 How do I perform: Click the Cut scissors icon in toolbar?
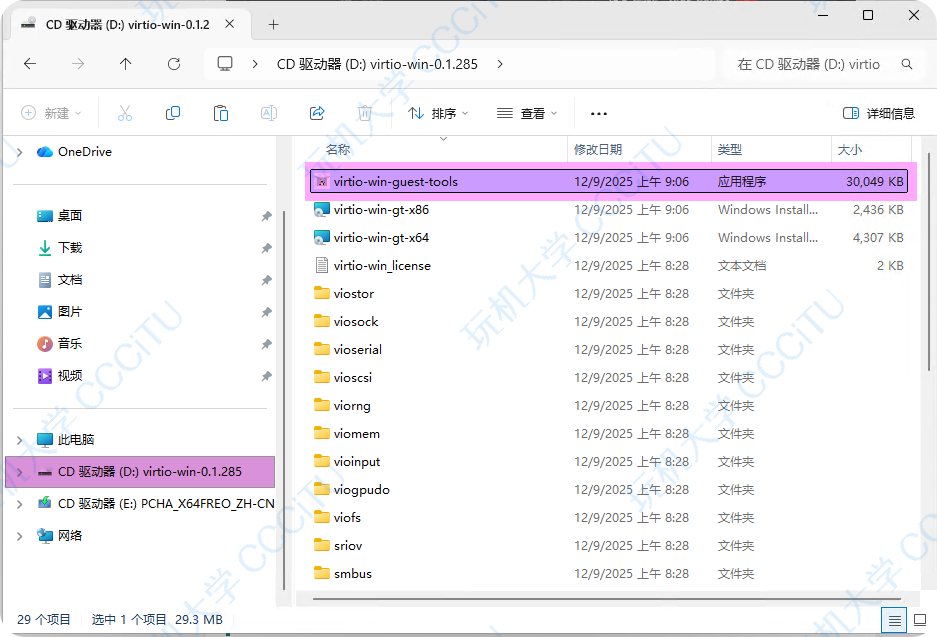125,113
